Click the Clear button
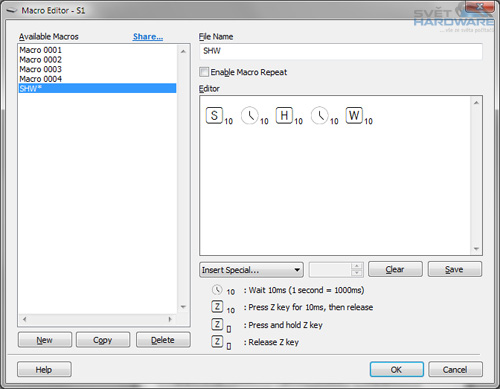The width and height of the screenshot is (500, 389). [x=395, y=269]
